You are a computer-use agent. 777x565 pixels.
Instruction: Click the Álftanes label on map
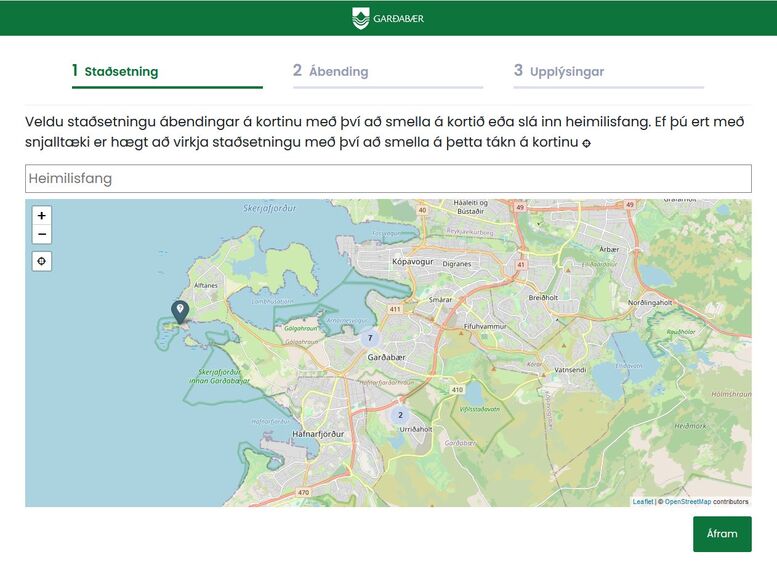pyautogui.click(x=206, y=285)
